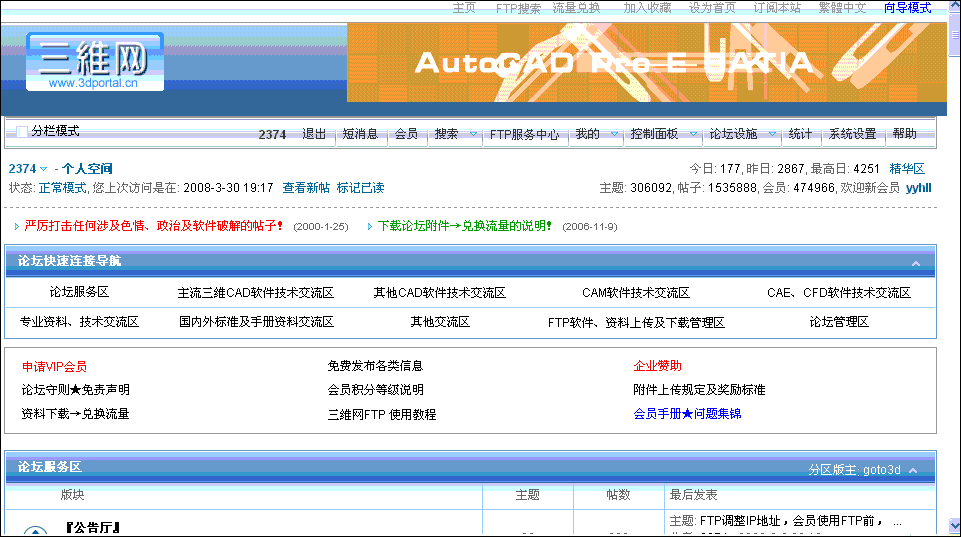The image size is (961, 537).
Task: Open the 帮助 menu item
Action: (x=905, y=134)
